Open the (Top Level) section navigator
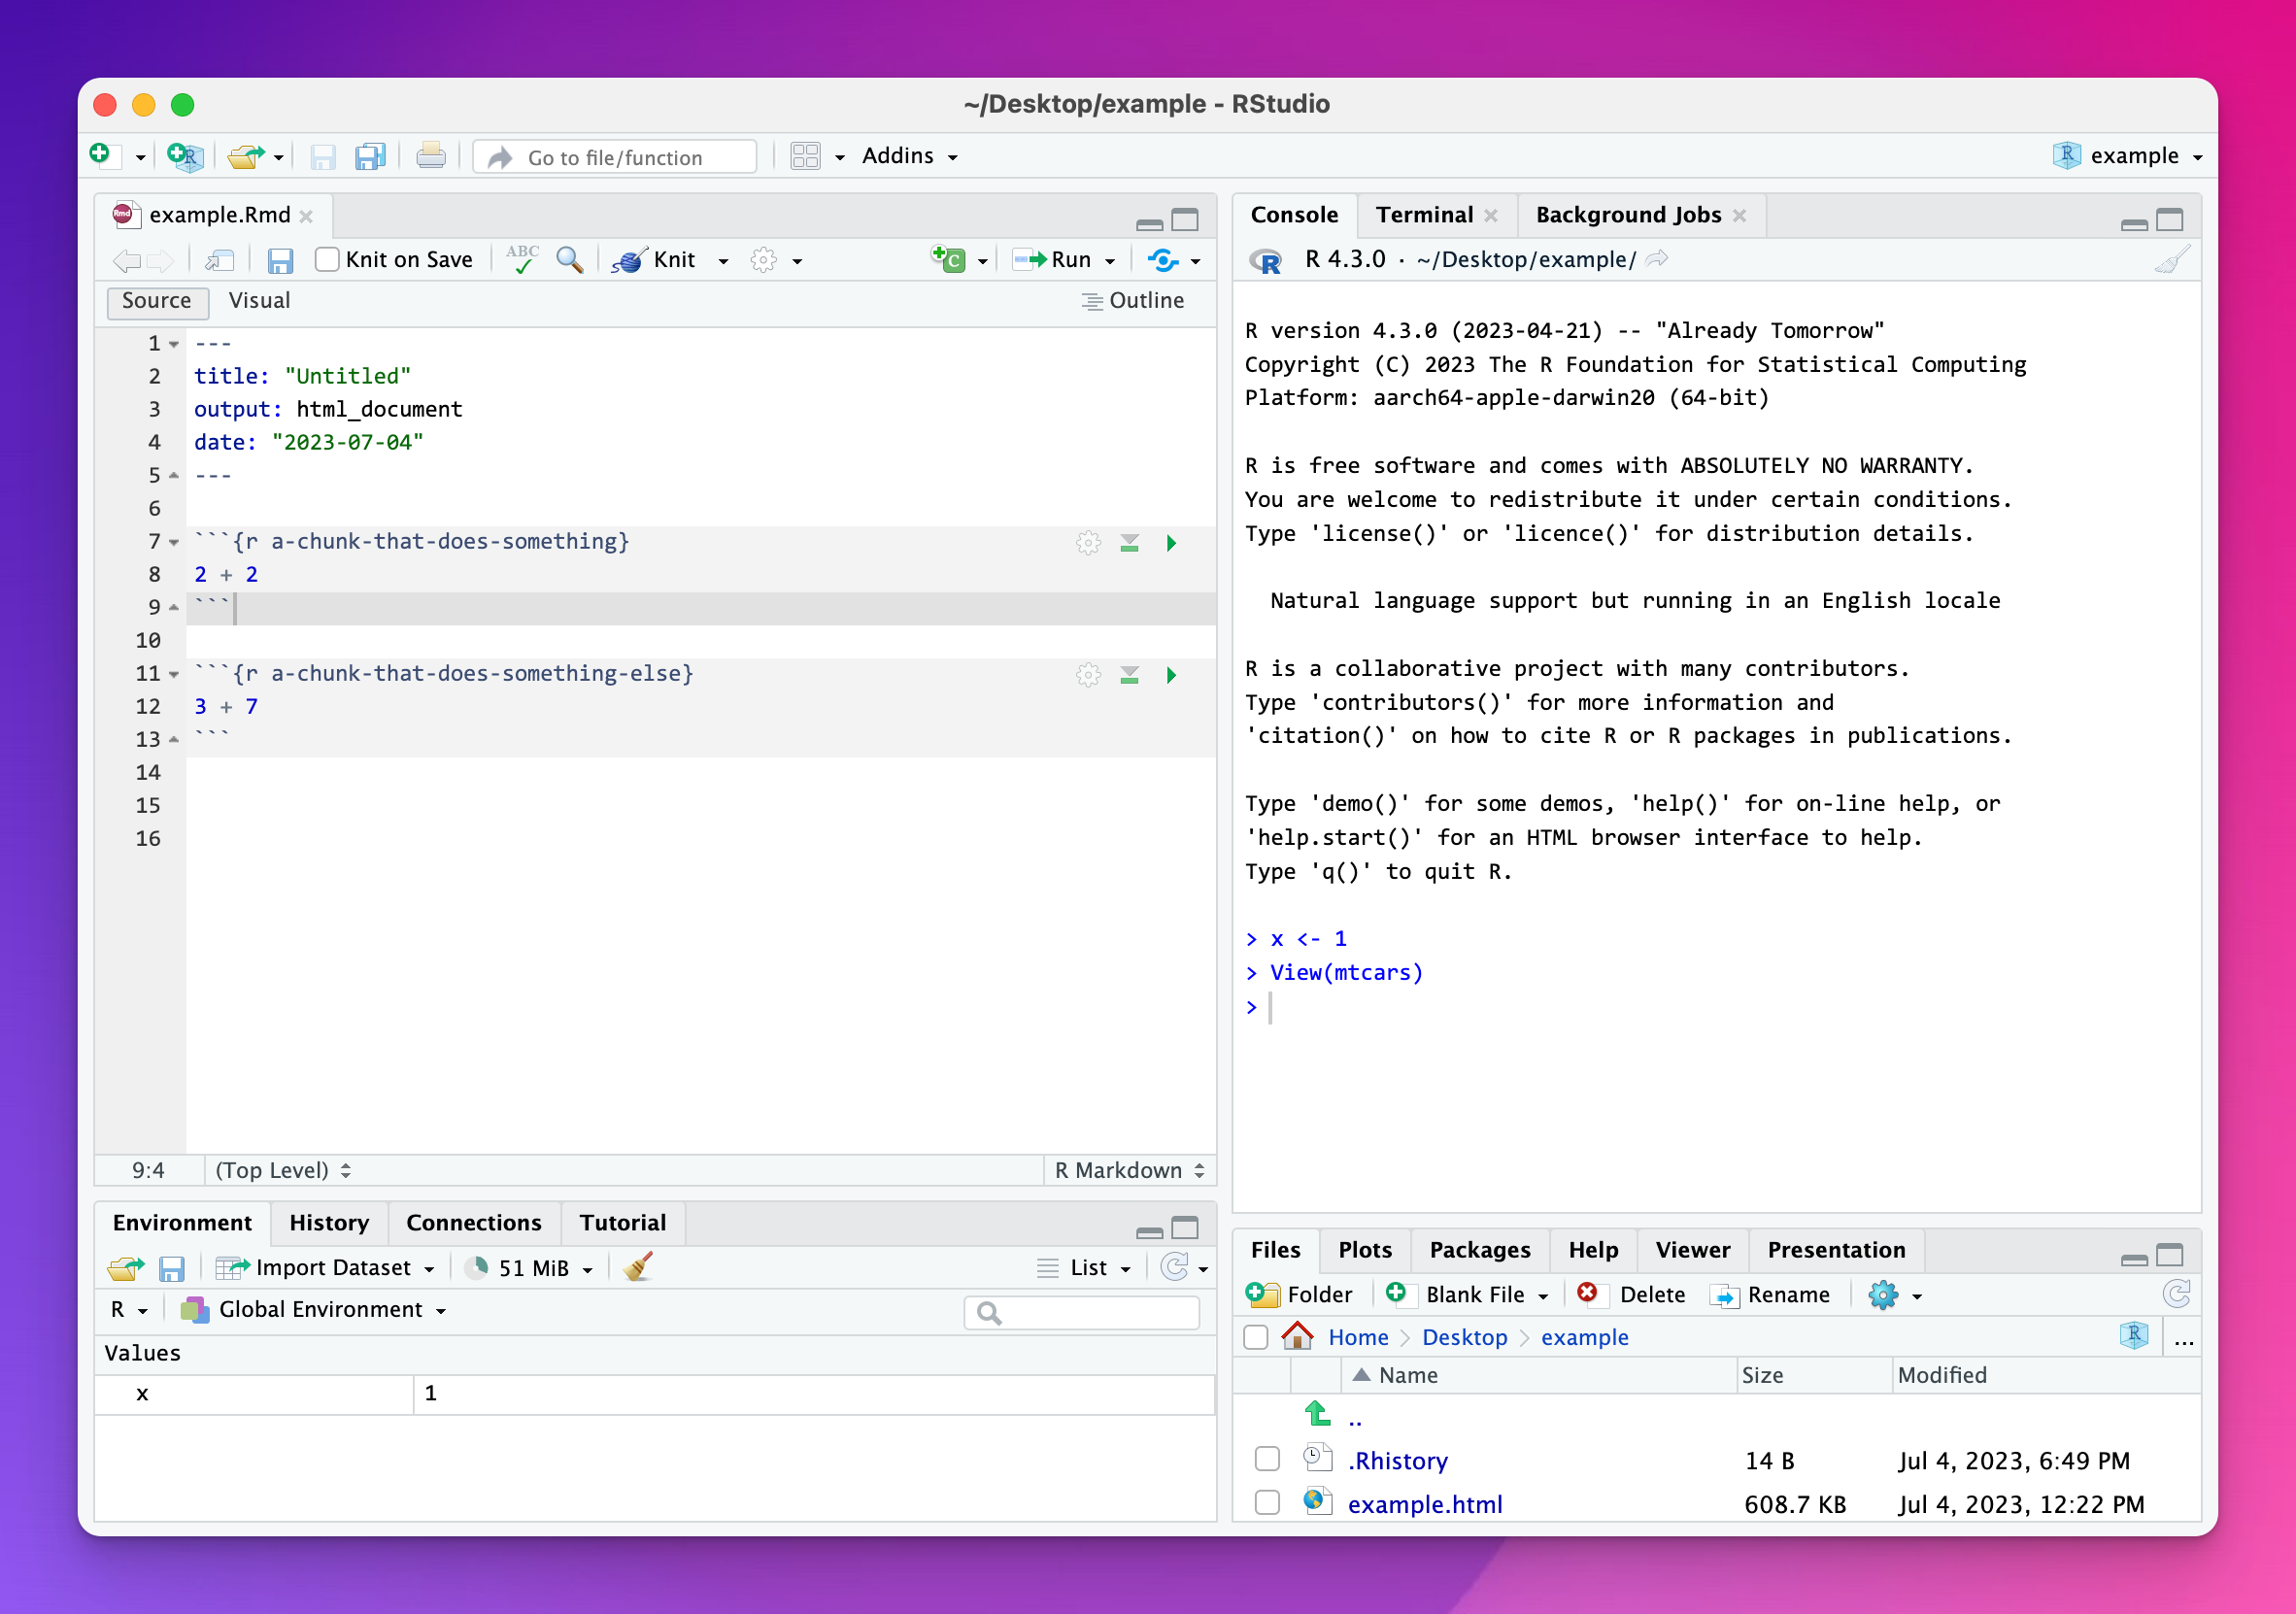The width and height of the screenshot is (2296, 1614). (x=283, y=1170)
